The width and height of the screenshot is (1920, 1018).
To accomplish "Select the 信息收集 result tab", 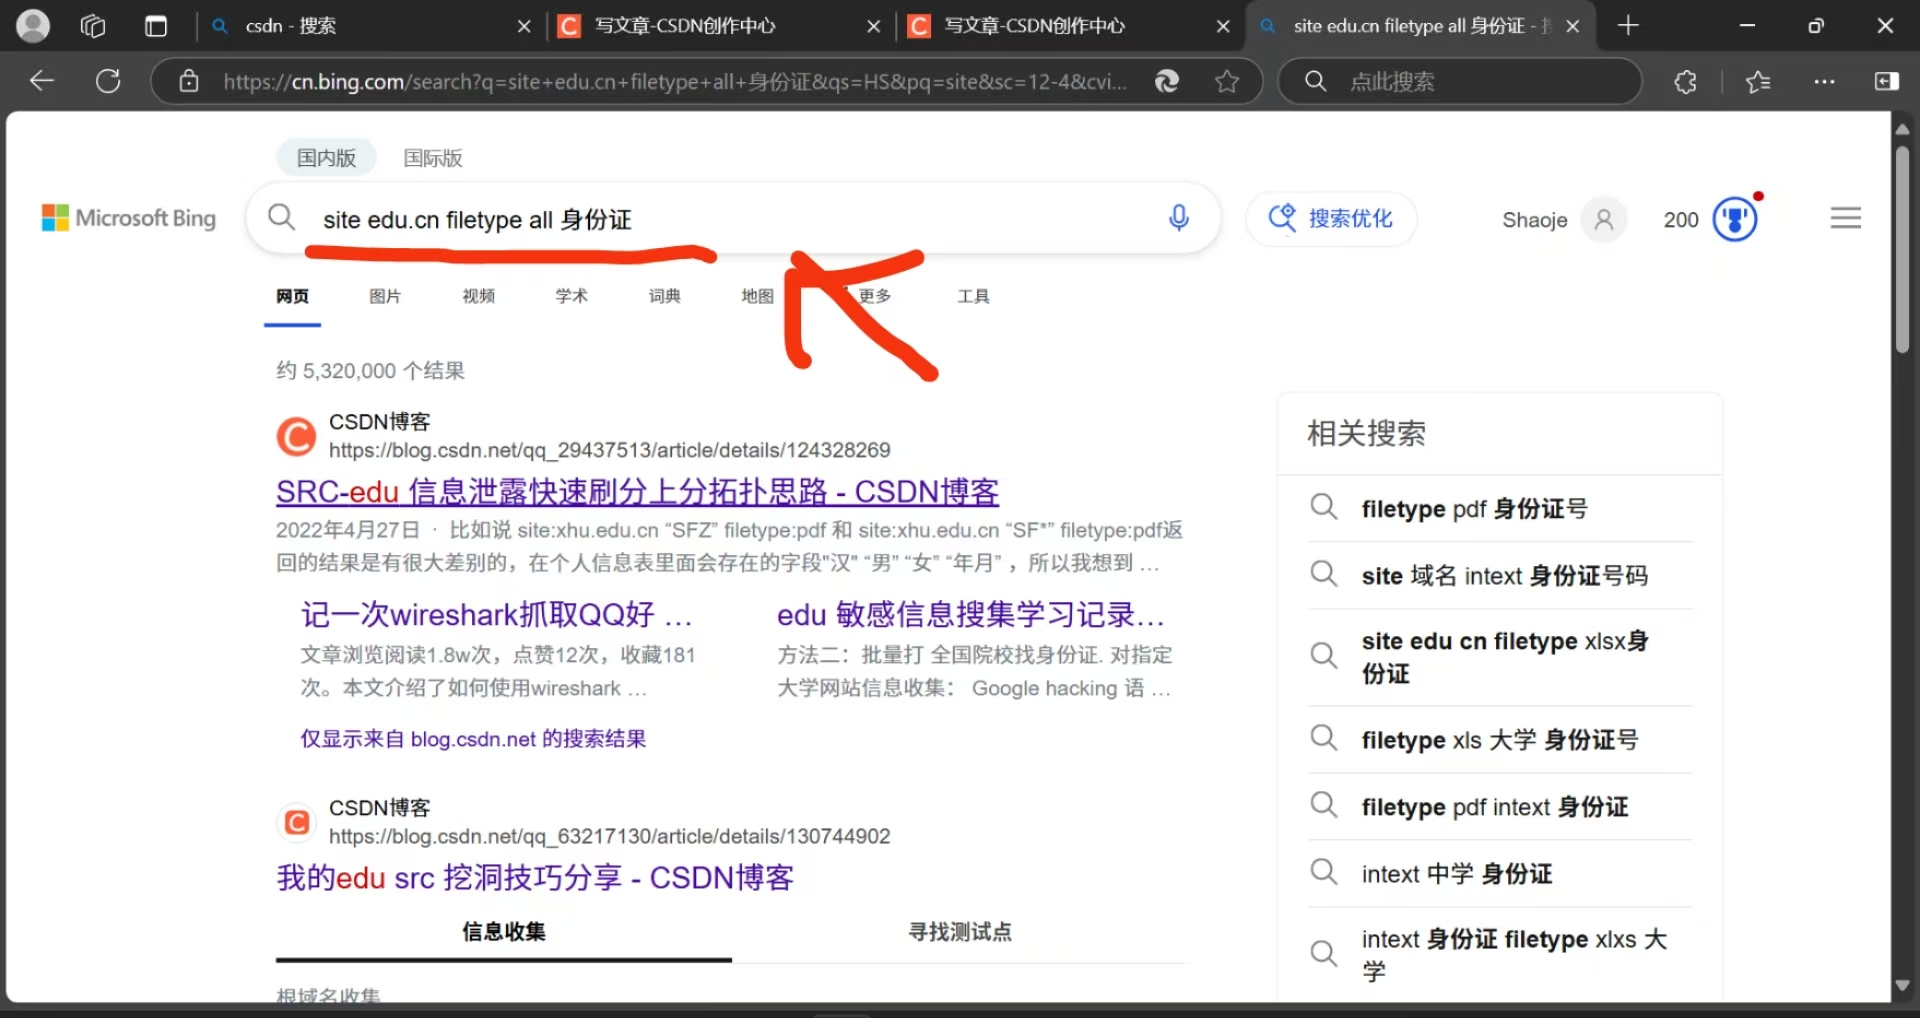I will pos(504,932).
